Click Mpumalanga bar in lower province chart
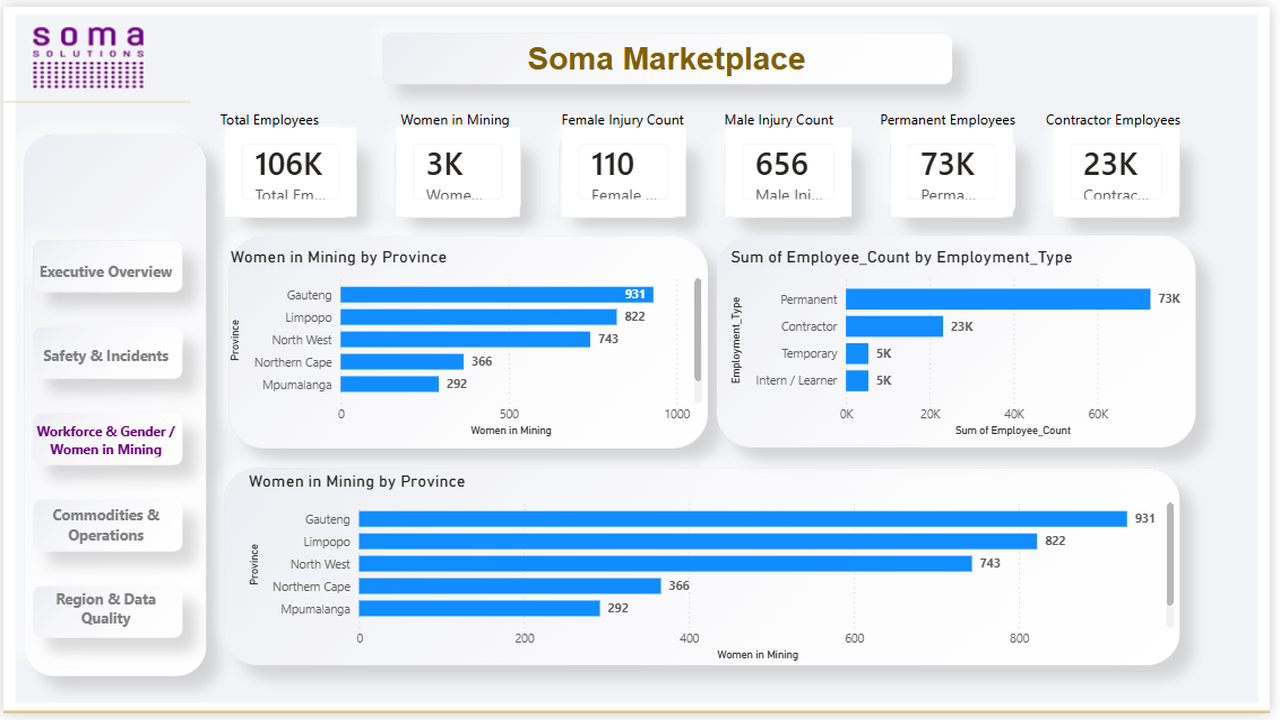The width and height of the screenshot is (1280, 720). (x=480, y=608)
